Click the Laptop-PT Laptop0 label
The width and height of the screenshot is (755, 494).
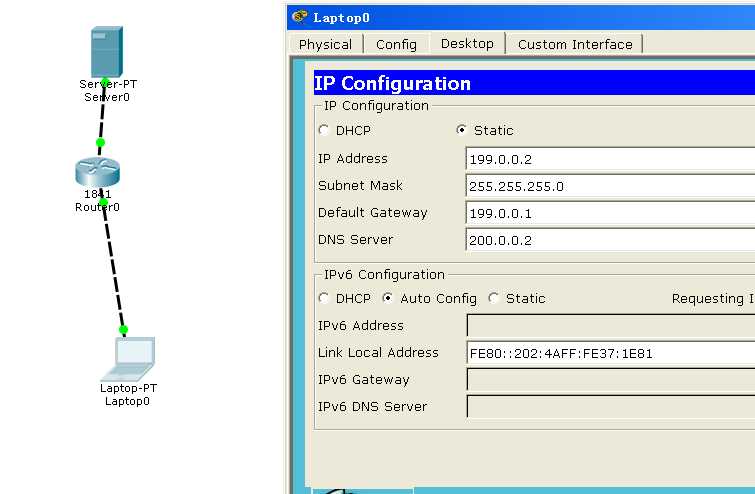click(128, 394)
